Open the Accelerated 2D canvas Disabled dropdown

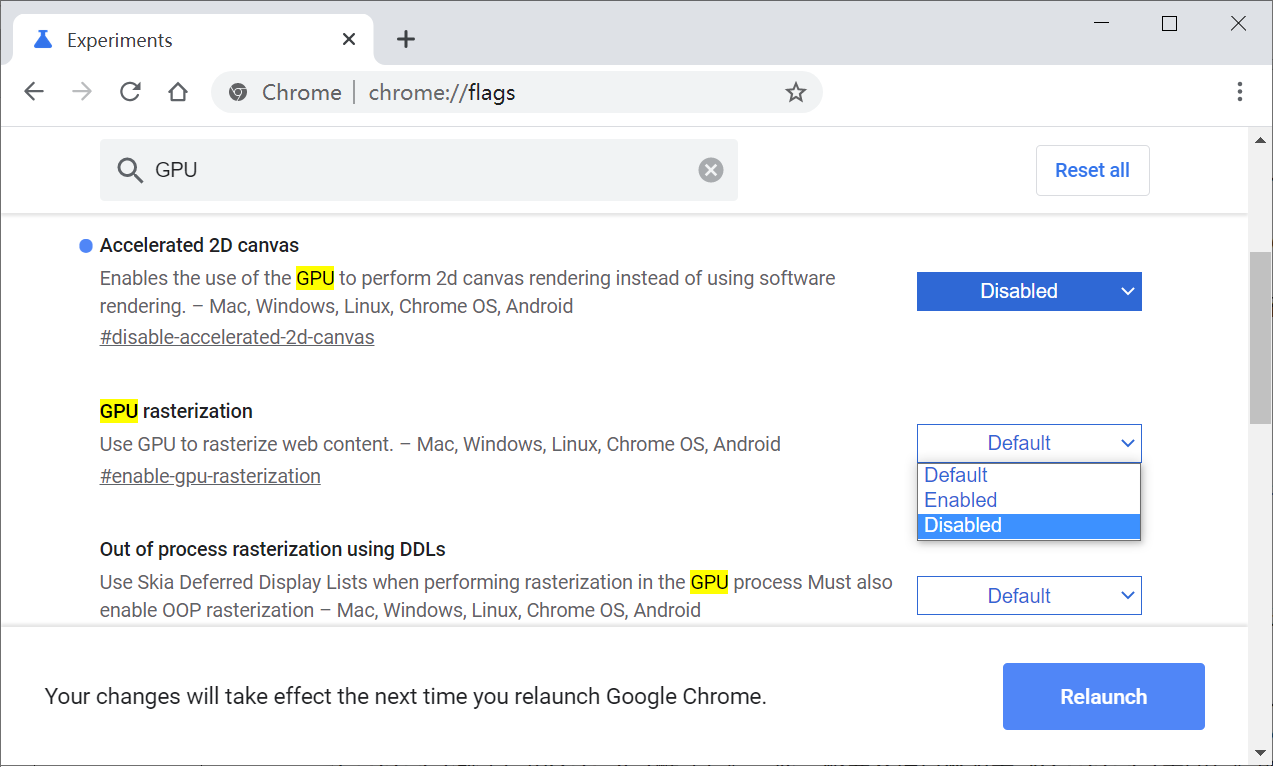[1029, 291]
